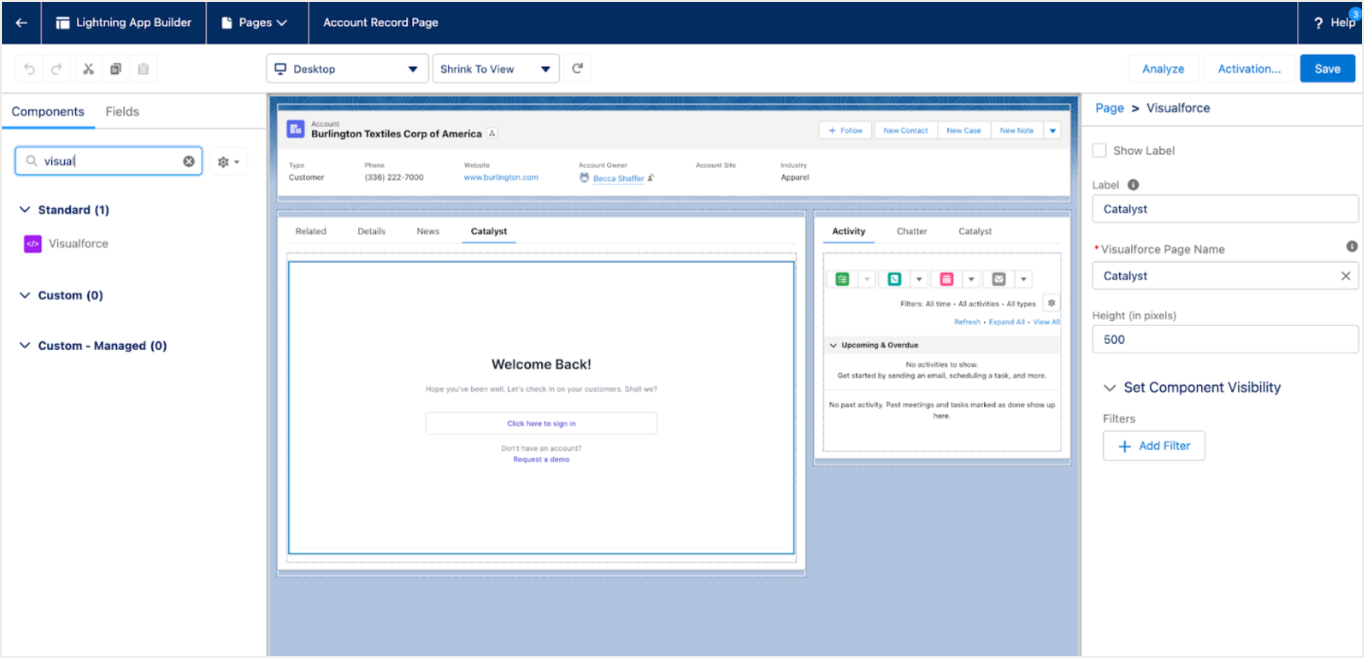Click the Analyze button
The image size is (1364, 658).
[1163, 69]
